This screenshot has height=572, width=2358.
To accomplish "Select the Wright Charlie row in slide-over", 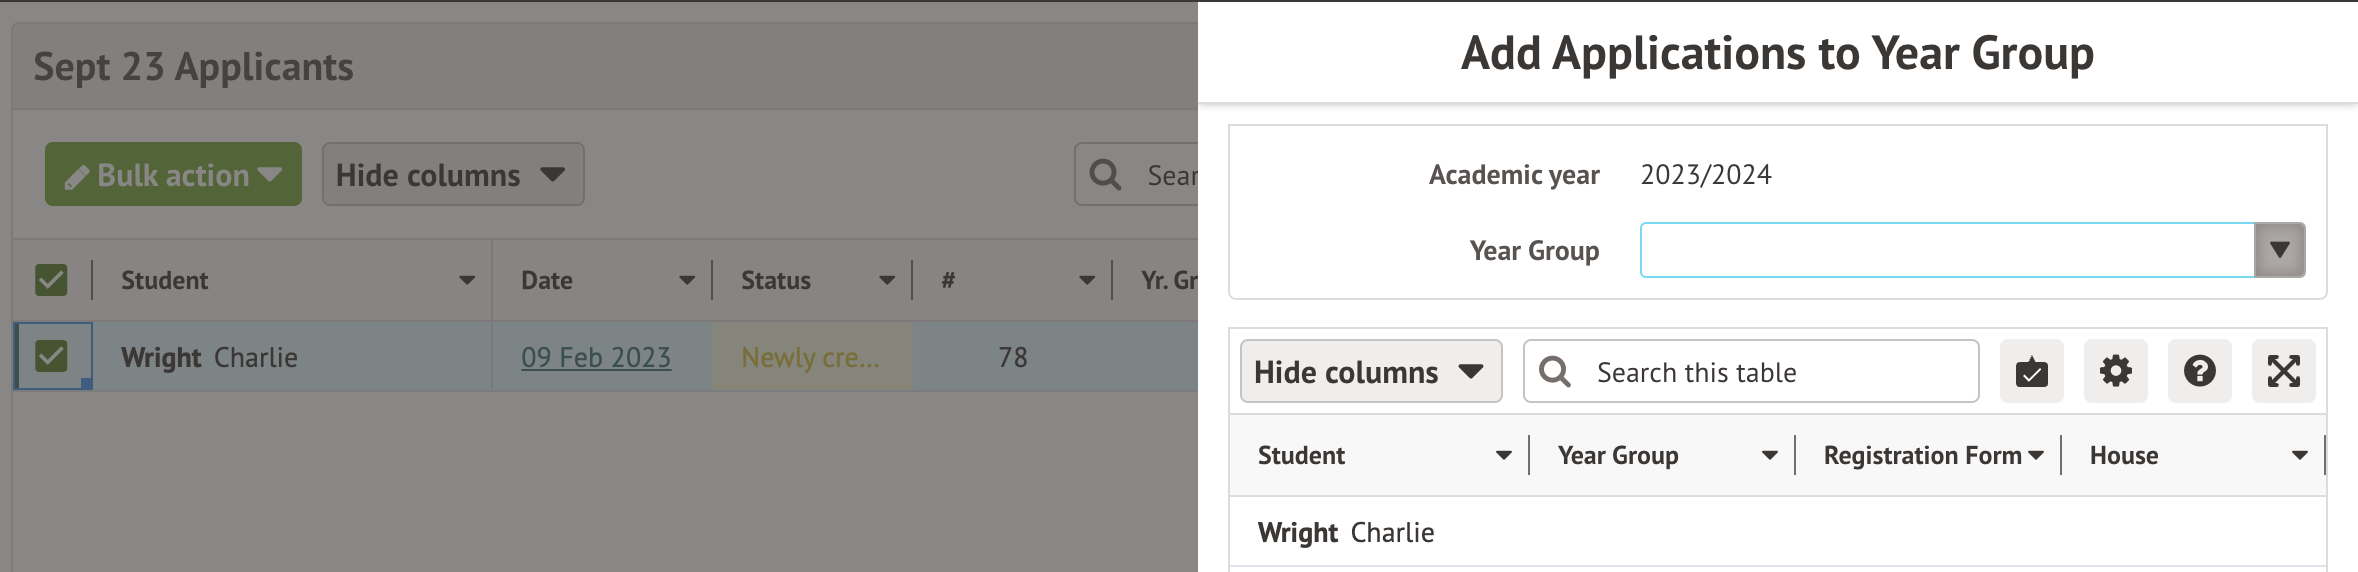I will [1346, 533].
